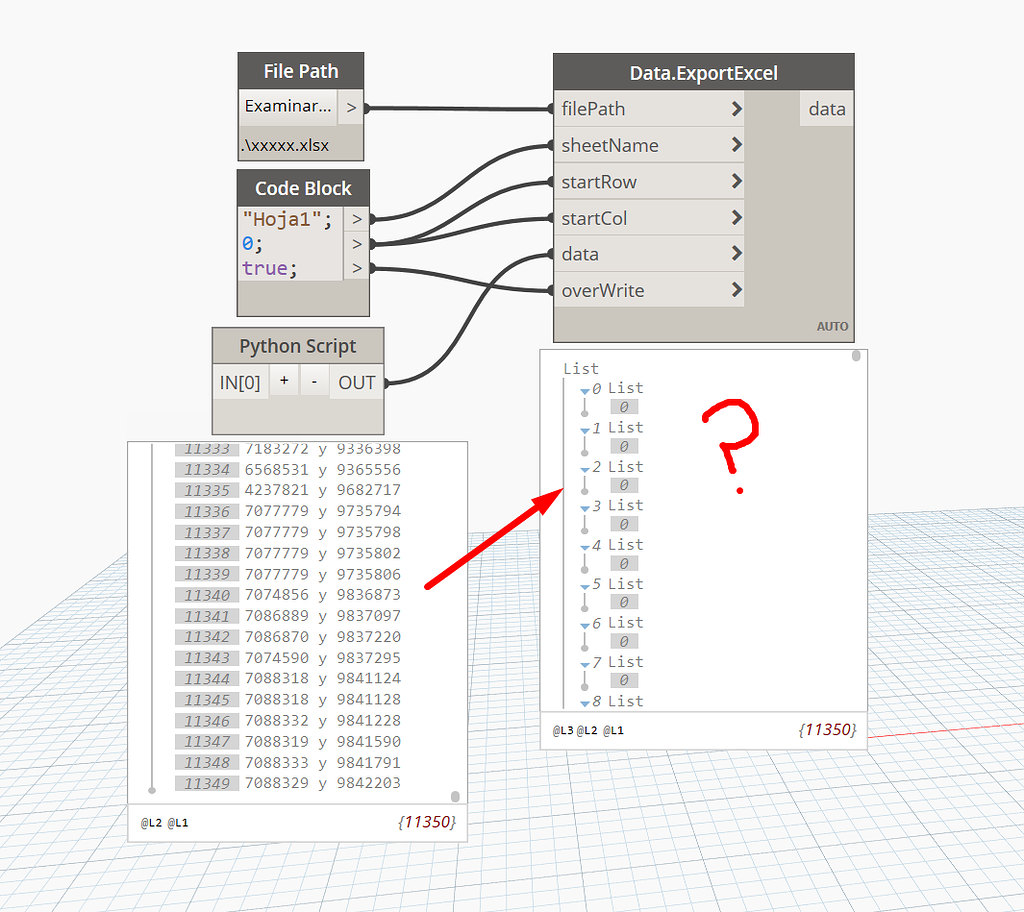
Task: Click the scrollbar dot on the data preview bubble
Action: [455, 796]
